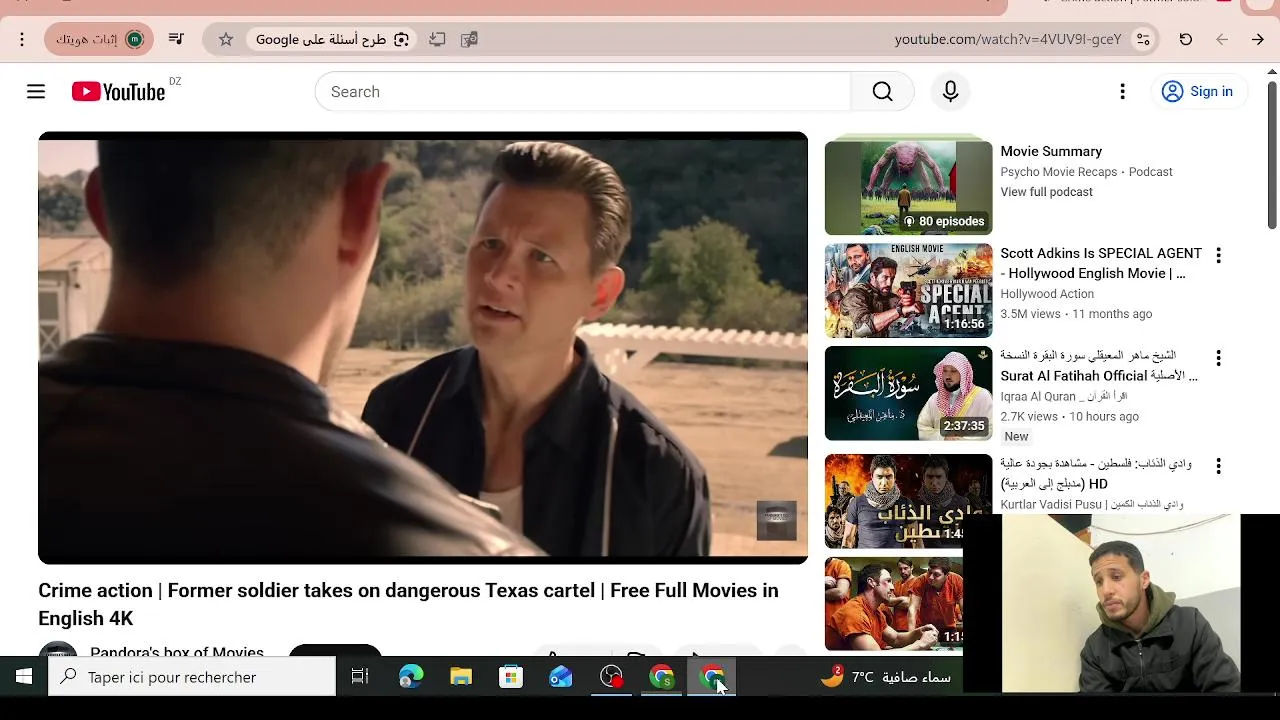Select the youtube.com URL in address bar
This screenshot has width=1280, height=720.
pos(1008,39)
